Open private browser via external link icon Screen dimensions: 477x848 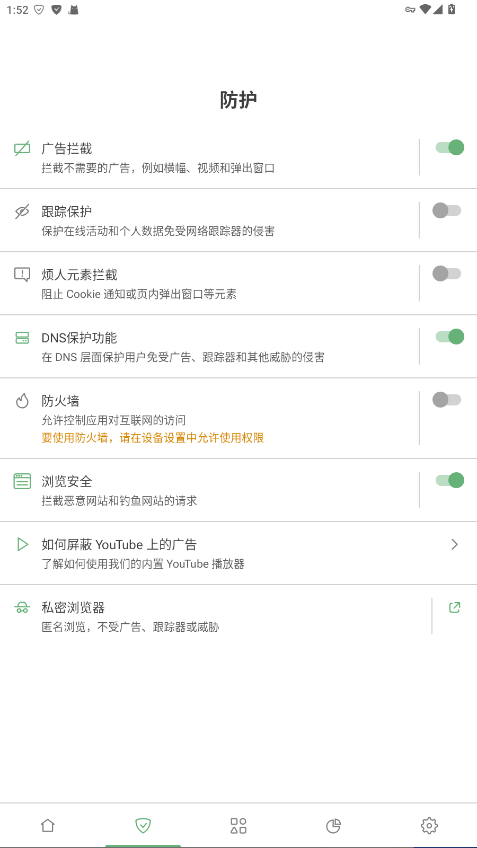coord(454,607)
